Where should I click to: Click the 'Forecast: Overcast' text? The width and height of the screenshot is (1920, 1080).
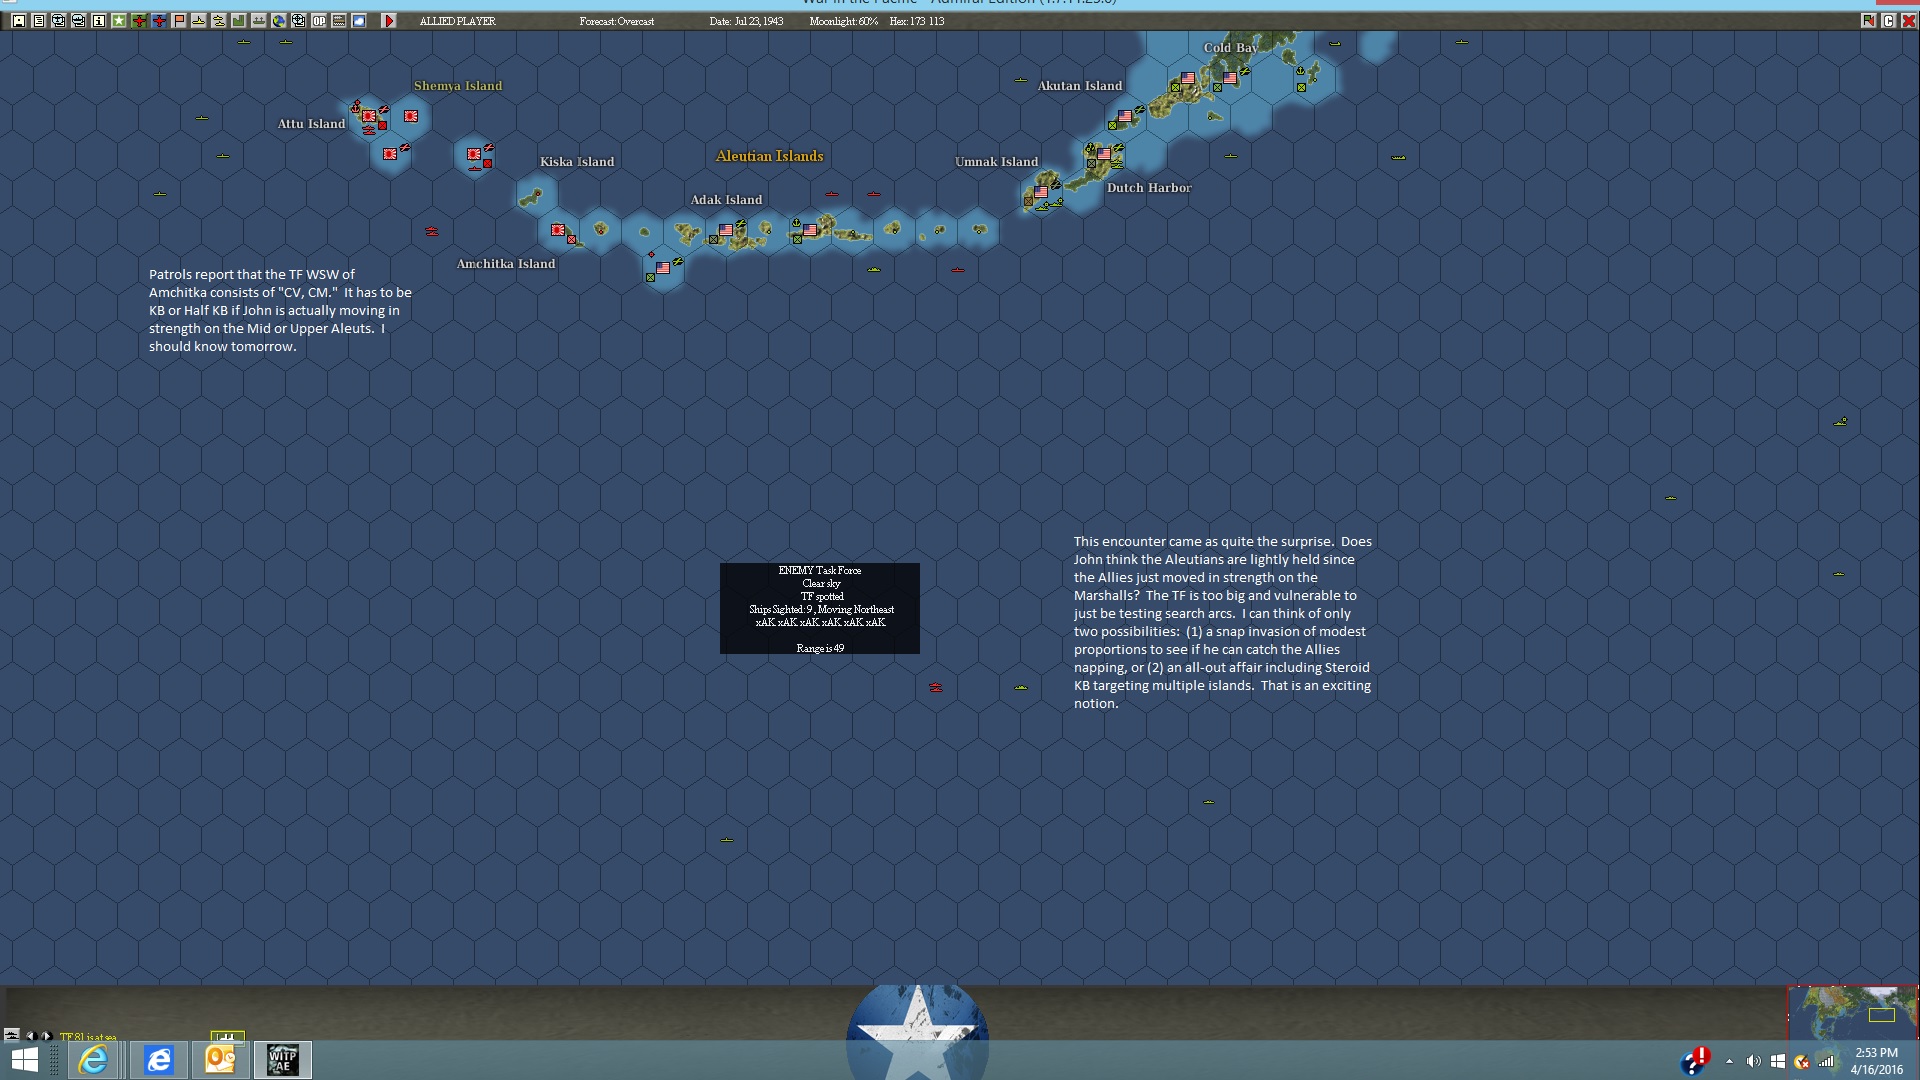pos(617,21)
